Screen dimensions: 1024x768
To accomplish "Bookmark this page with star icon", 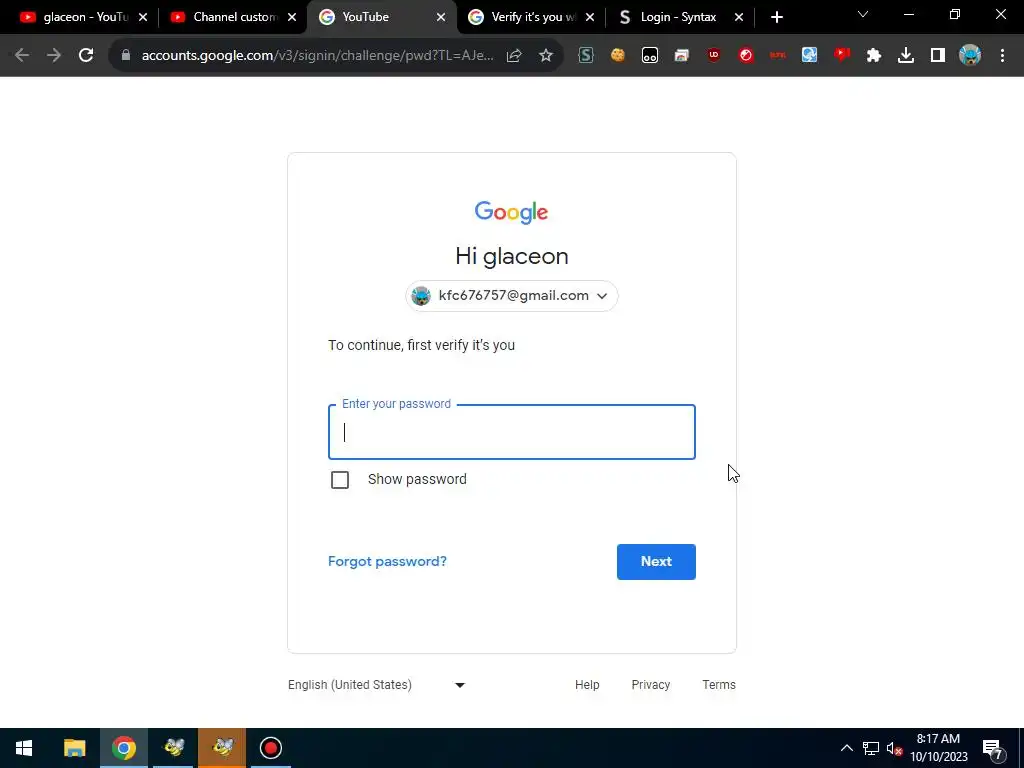I will (546, 56).
